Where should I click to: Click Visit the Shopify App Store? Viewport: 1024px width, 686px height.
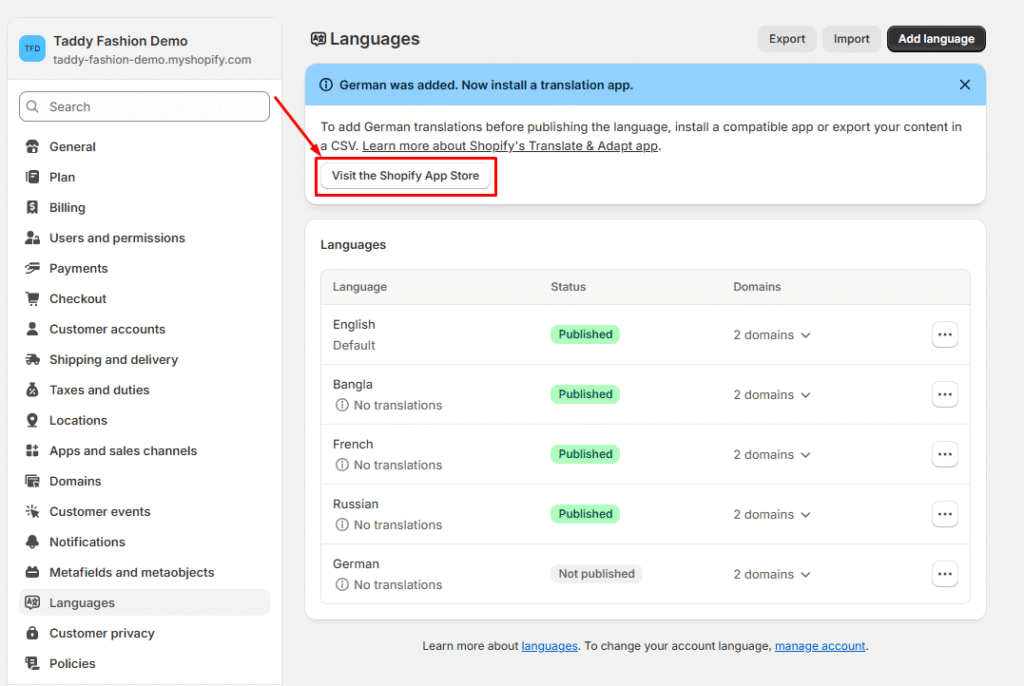tap(406, 176)
